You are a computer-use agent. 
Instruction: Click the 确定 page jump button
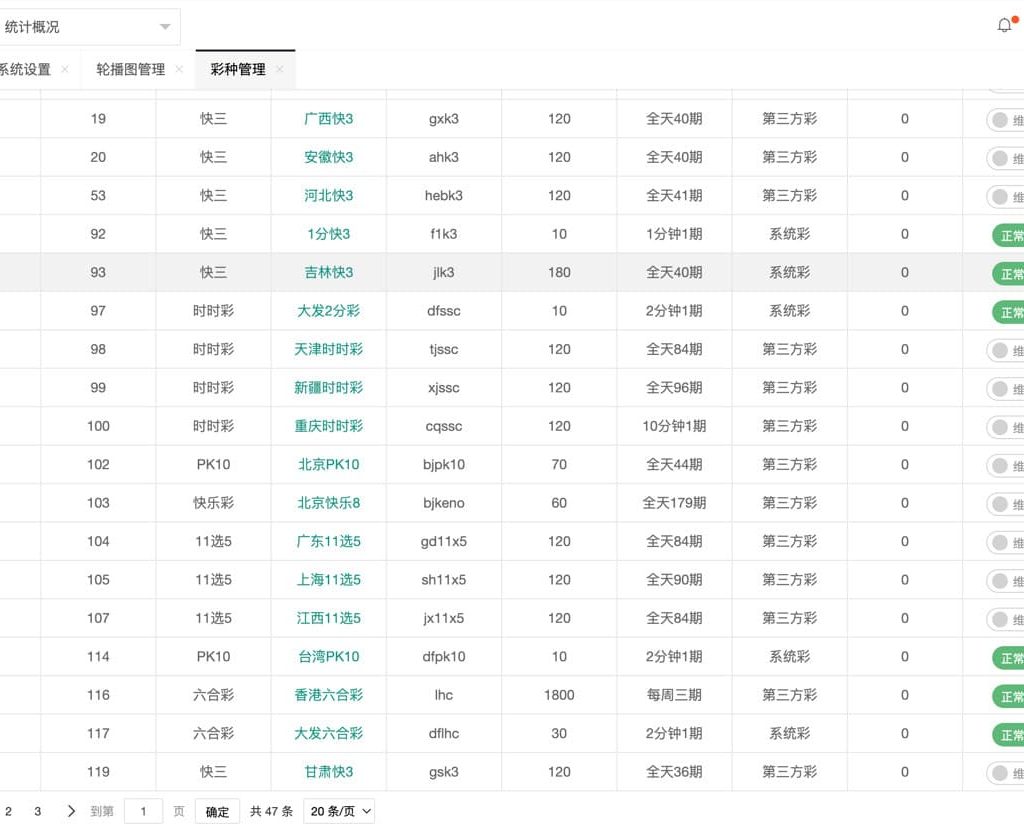coord(218,811)
